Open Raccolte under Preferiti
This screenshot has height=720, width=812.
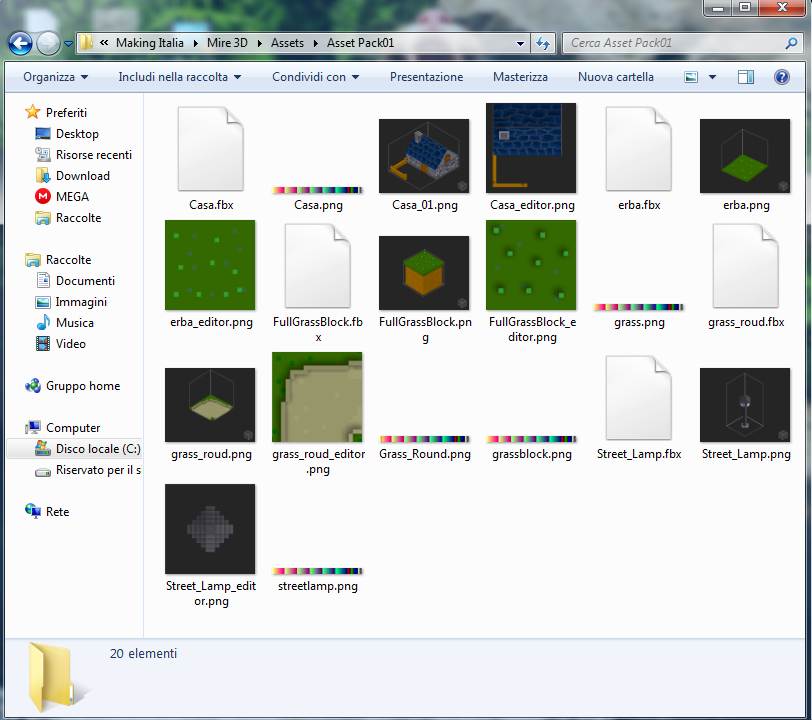point(79,218)
